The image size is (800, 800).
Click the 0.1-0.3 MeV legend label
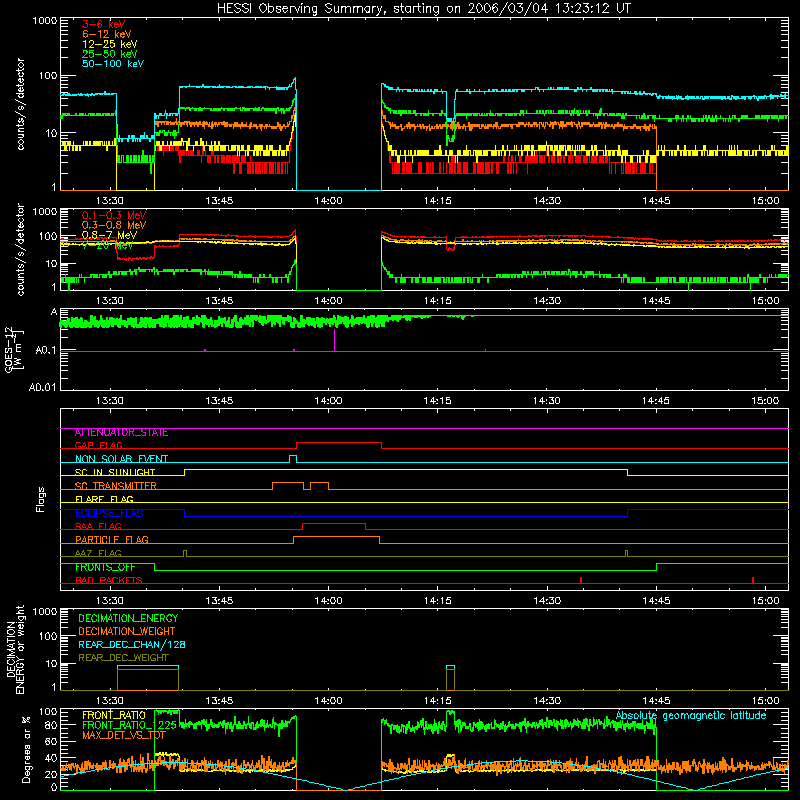pos(114,215)
